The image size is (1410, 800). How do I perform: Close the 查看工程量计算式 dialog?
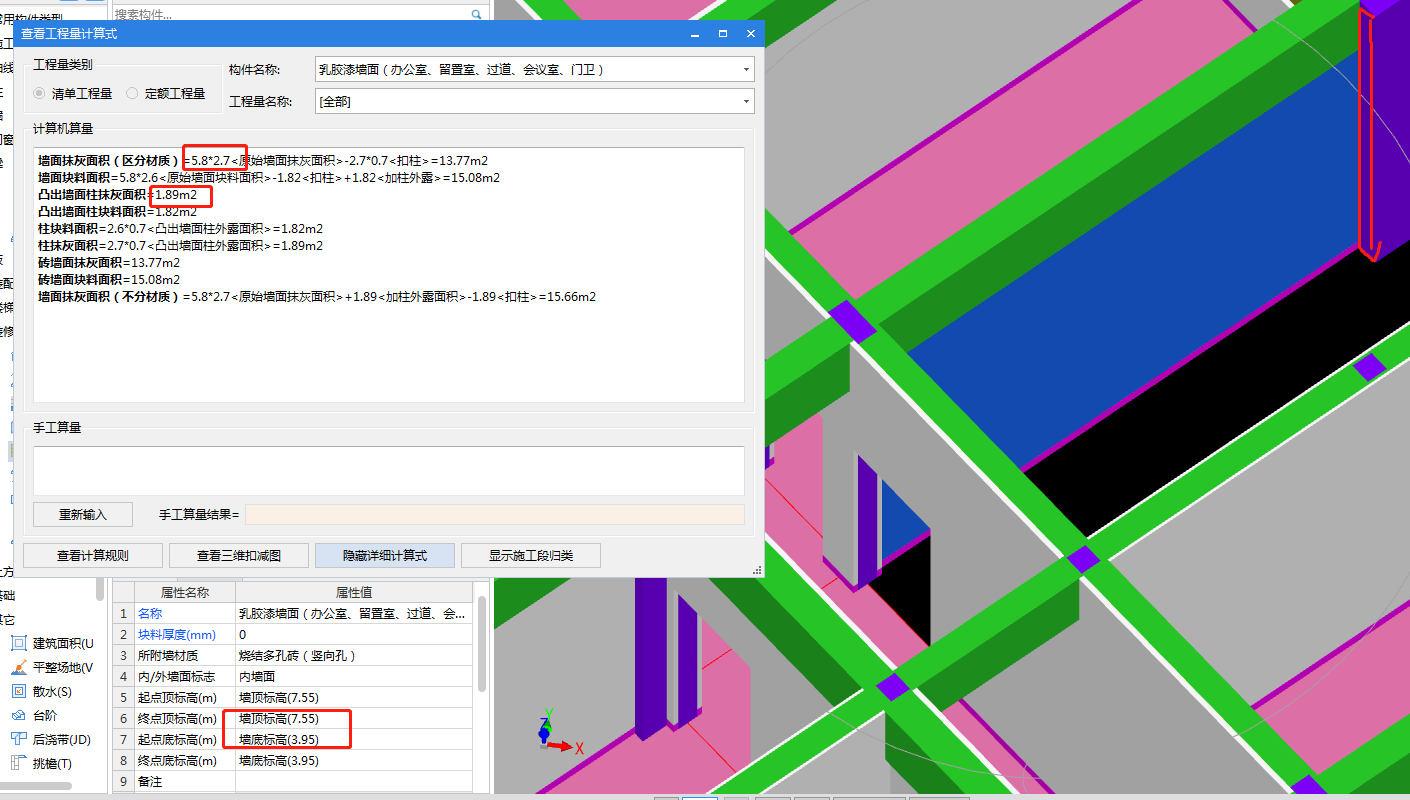(x=750, y=33)
